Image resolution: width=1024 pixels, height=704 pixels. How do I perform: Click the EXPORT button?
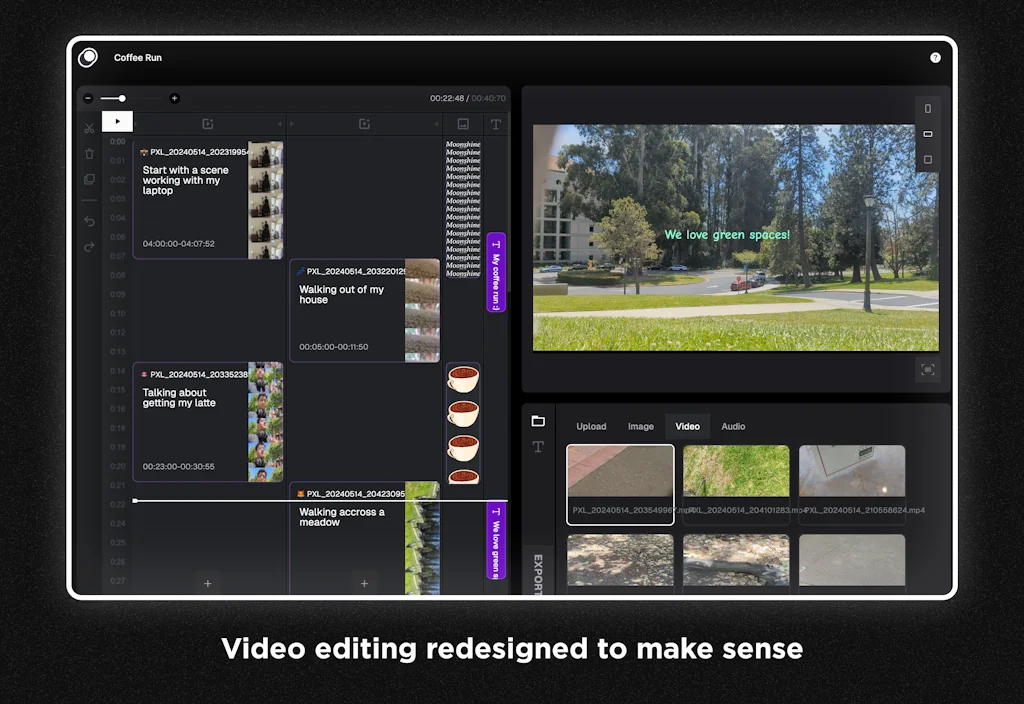[538, 573]
